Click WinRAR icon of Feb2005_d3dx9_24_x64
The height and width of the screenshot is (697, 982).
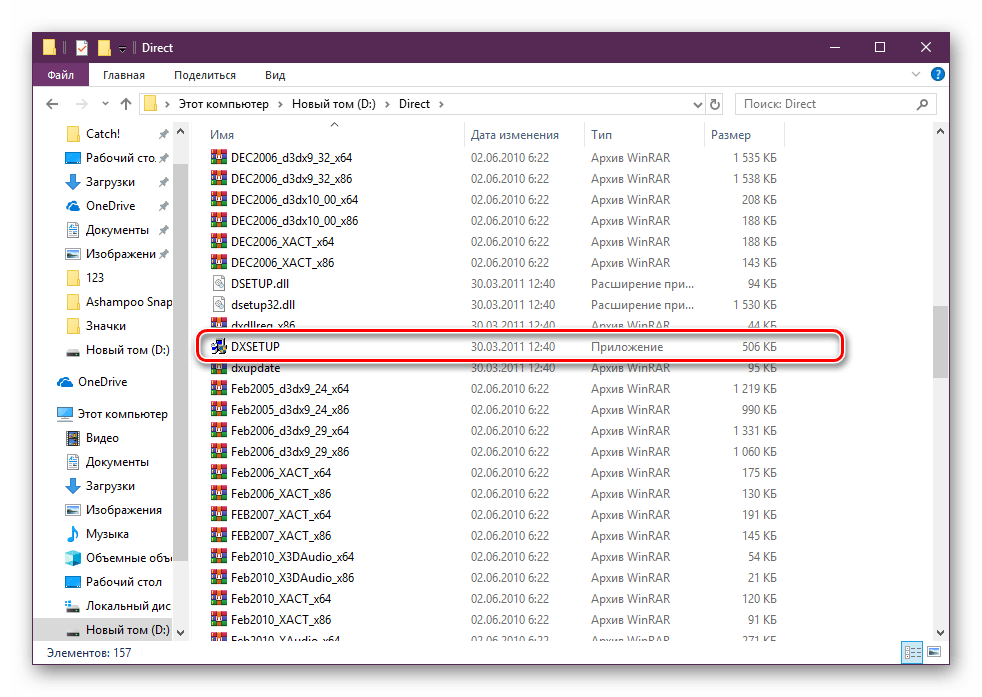pyautogui.click(x=219, y=388)
